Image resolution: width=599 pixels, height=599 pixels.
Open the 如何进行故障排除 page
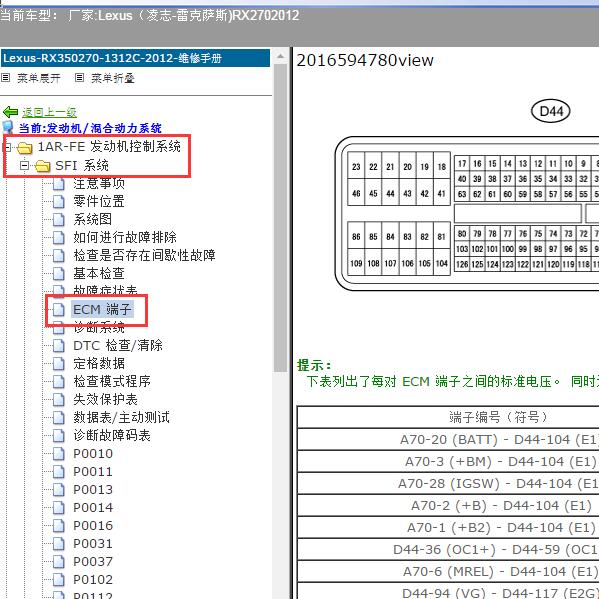(x=125, y=237)
